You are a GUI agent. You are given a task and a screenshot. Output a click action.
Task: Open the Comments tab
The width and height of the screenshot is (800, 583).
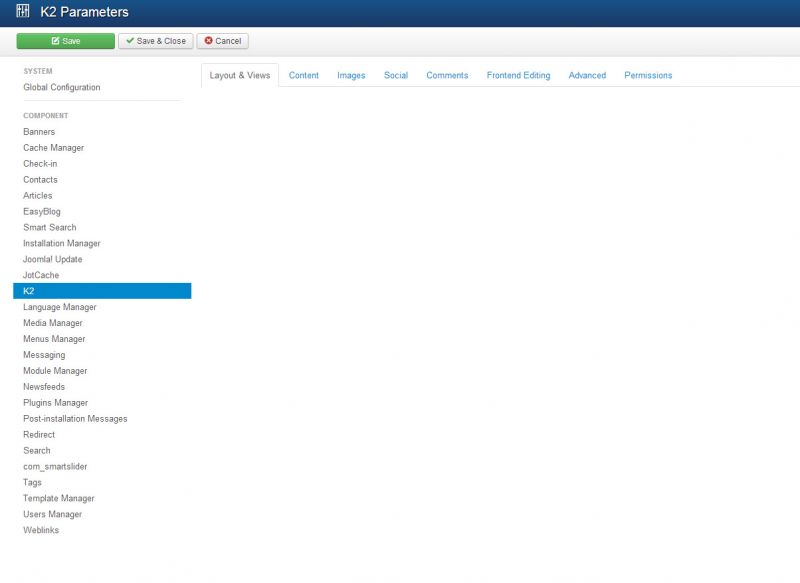(447, 75)
